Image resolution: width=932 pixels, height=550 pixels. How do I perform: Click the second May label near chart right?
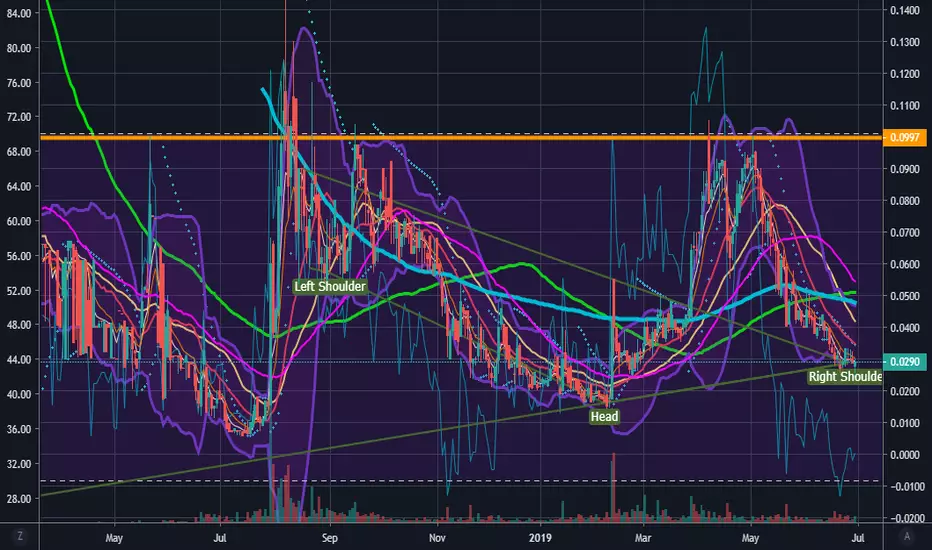click(x=750, y=538)
